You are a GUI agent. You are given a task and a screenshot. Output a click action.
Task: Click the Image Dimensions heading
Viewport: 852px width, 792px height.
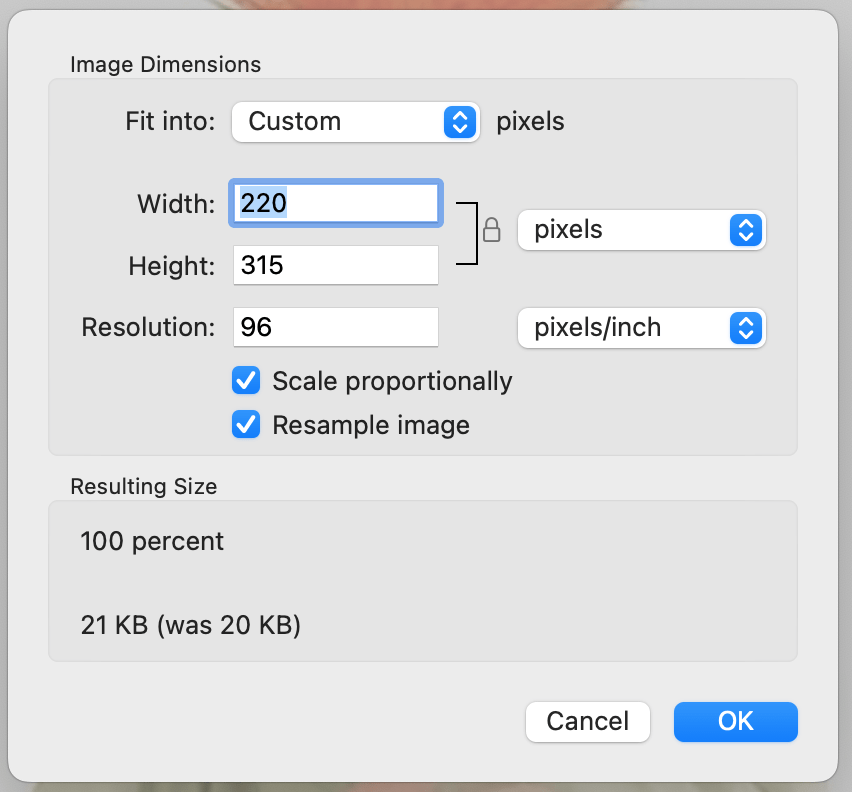165,65
